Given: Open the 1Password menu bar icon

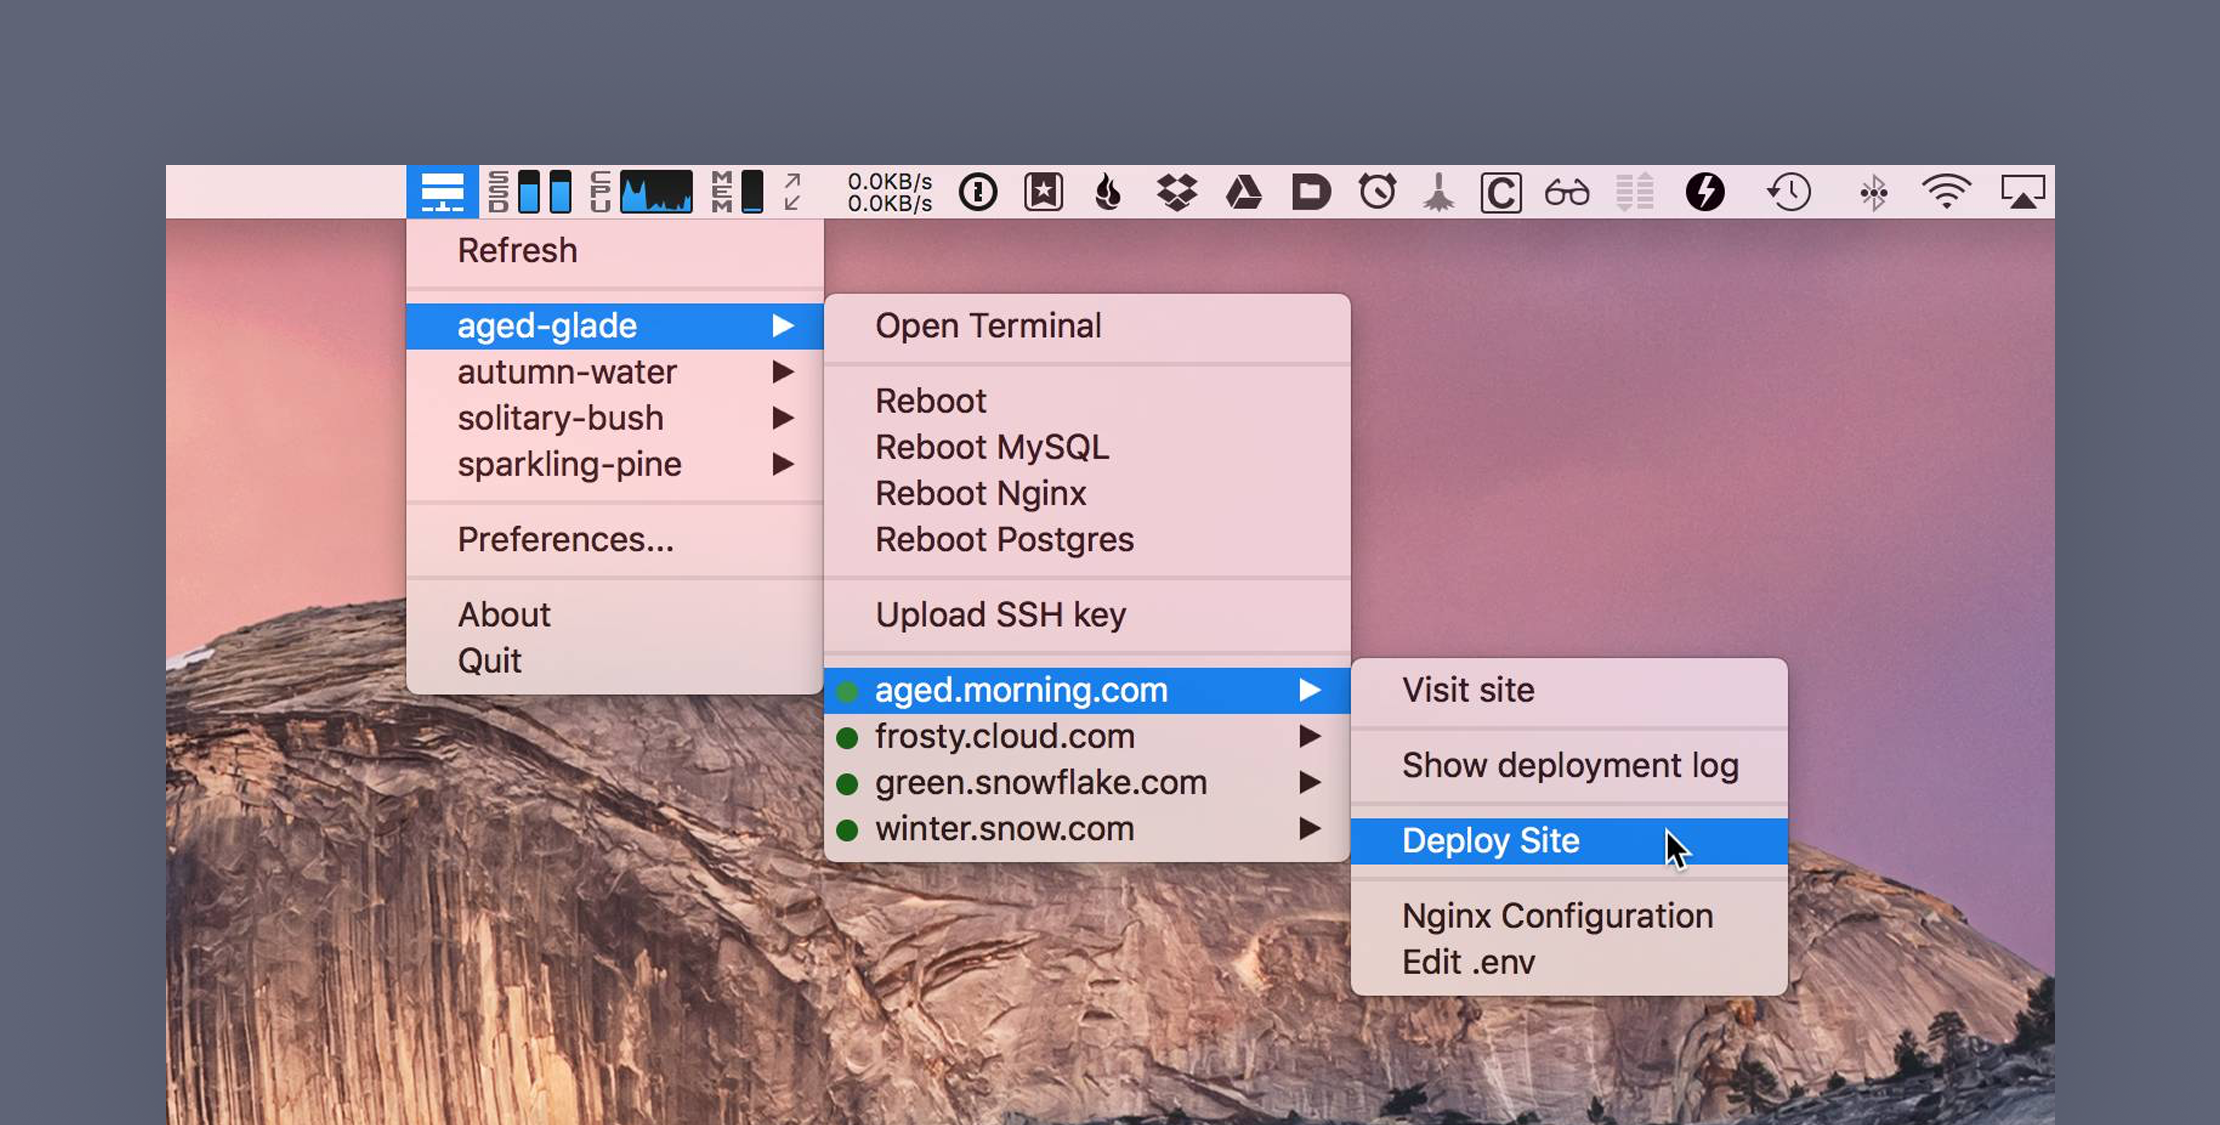Looking at the screenshot, I should click(x=978, y=191).
